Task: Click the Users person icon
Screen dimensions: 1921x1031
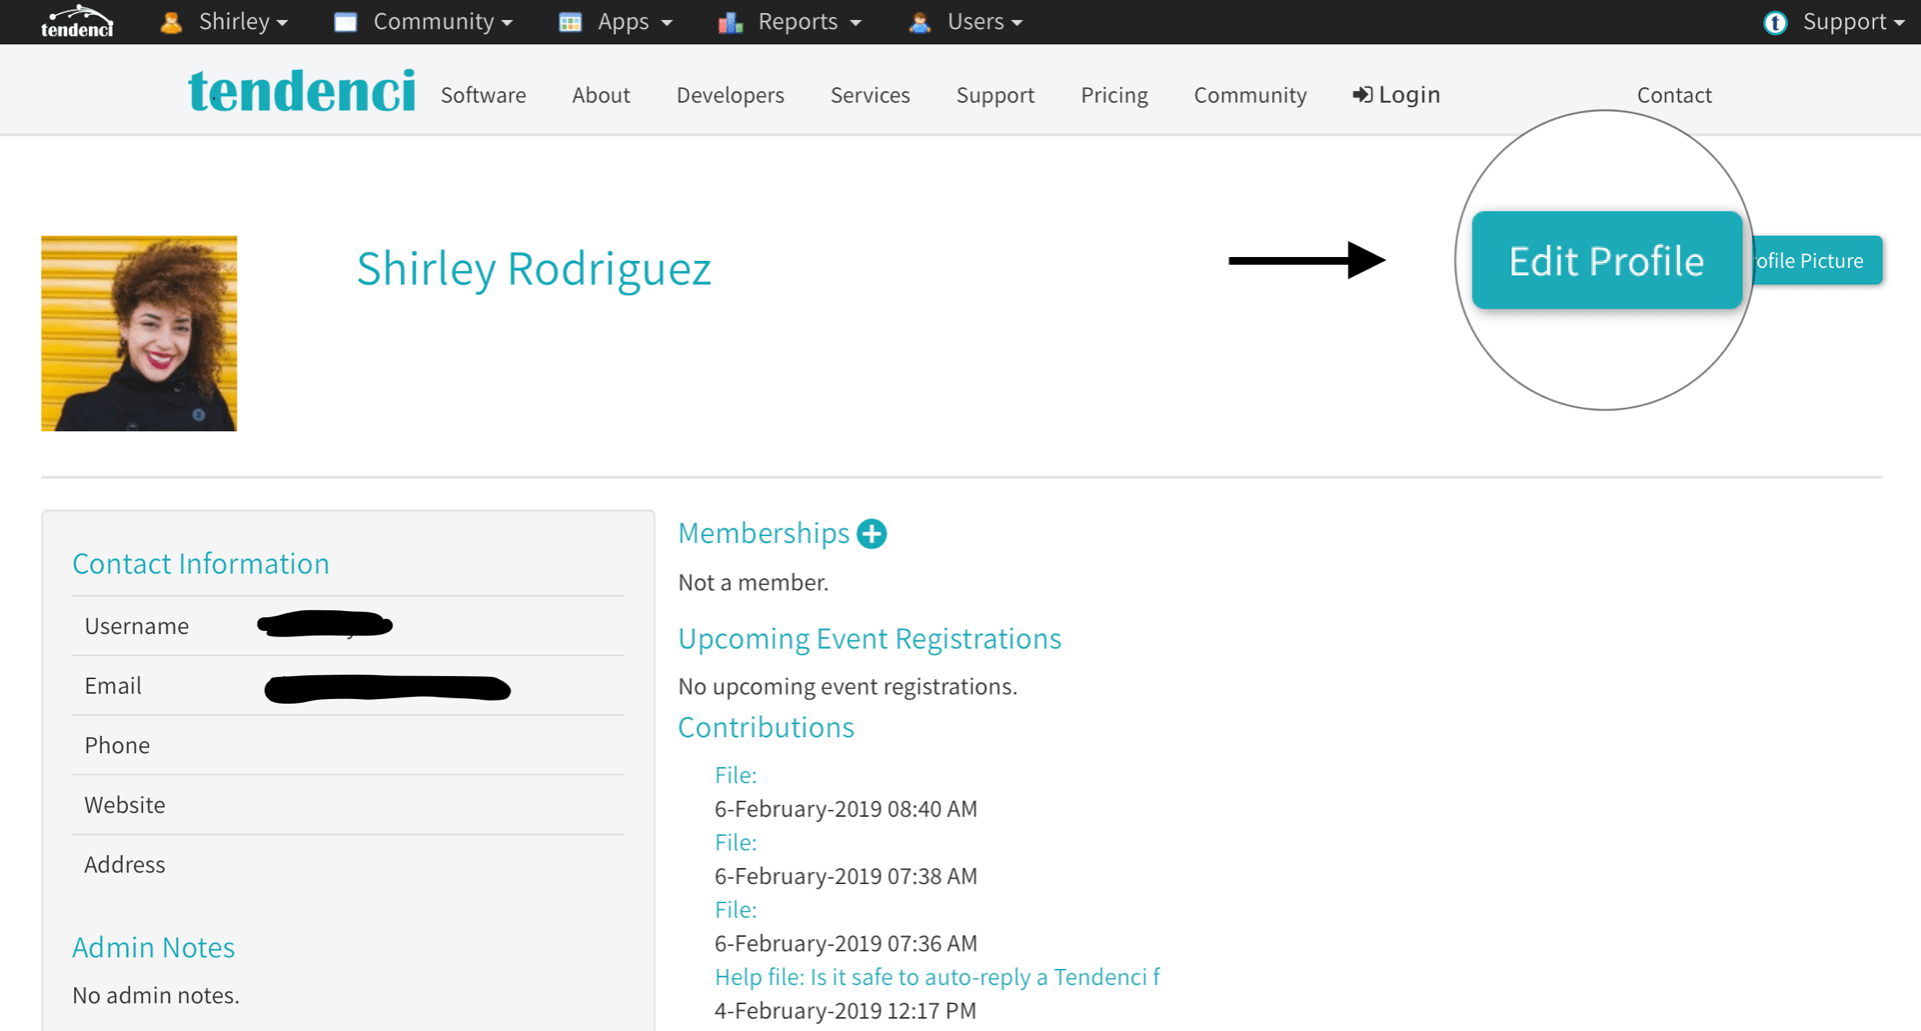Action: [x=920, y=22]
